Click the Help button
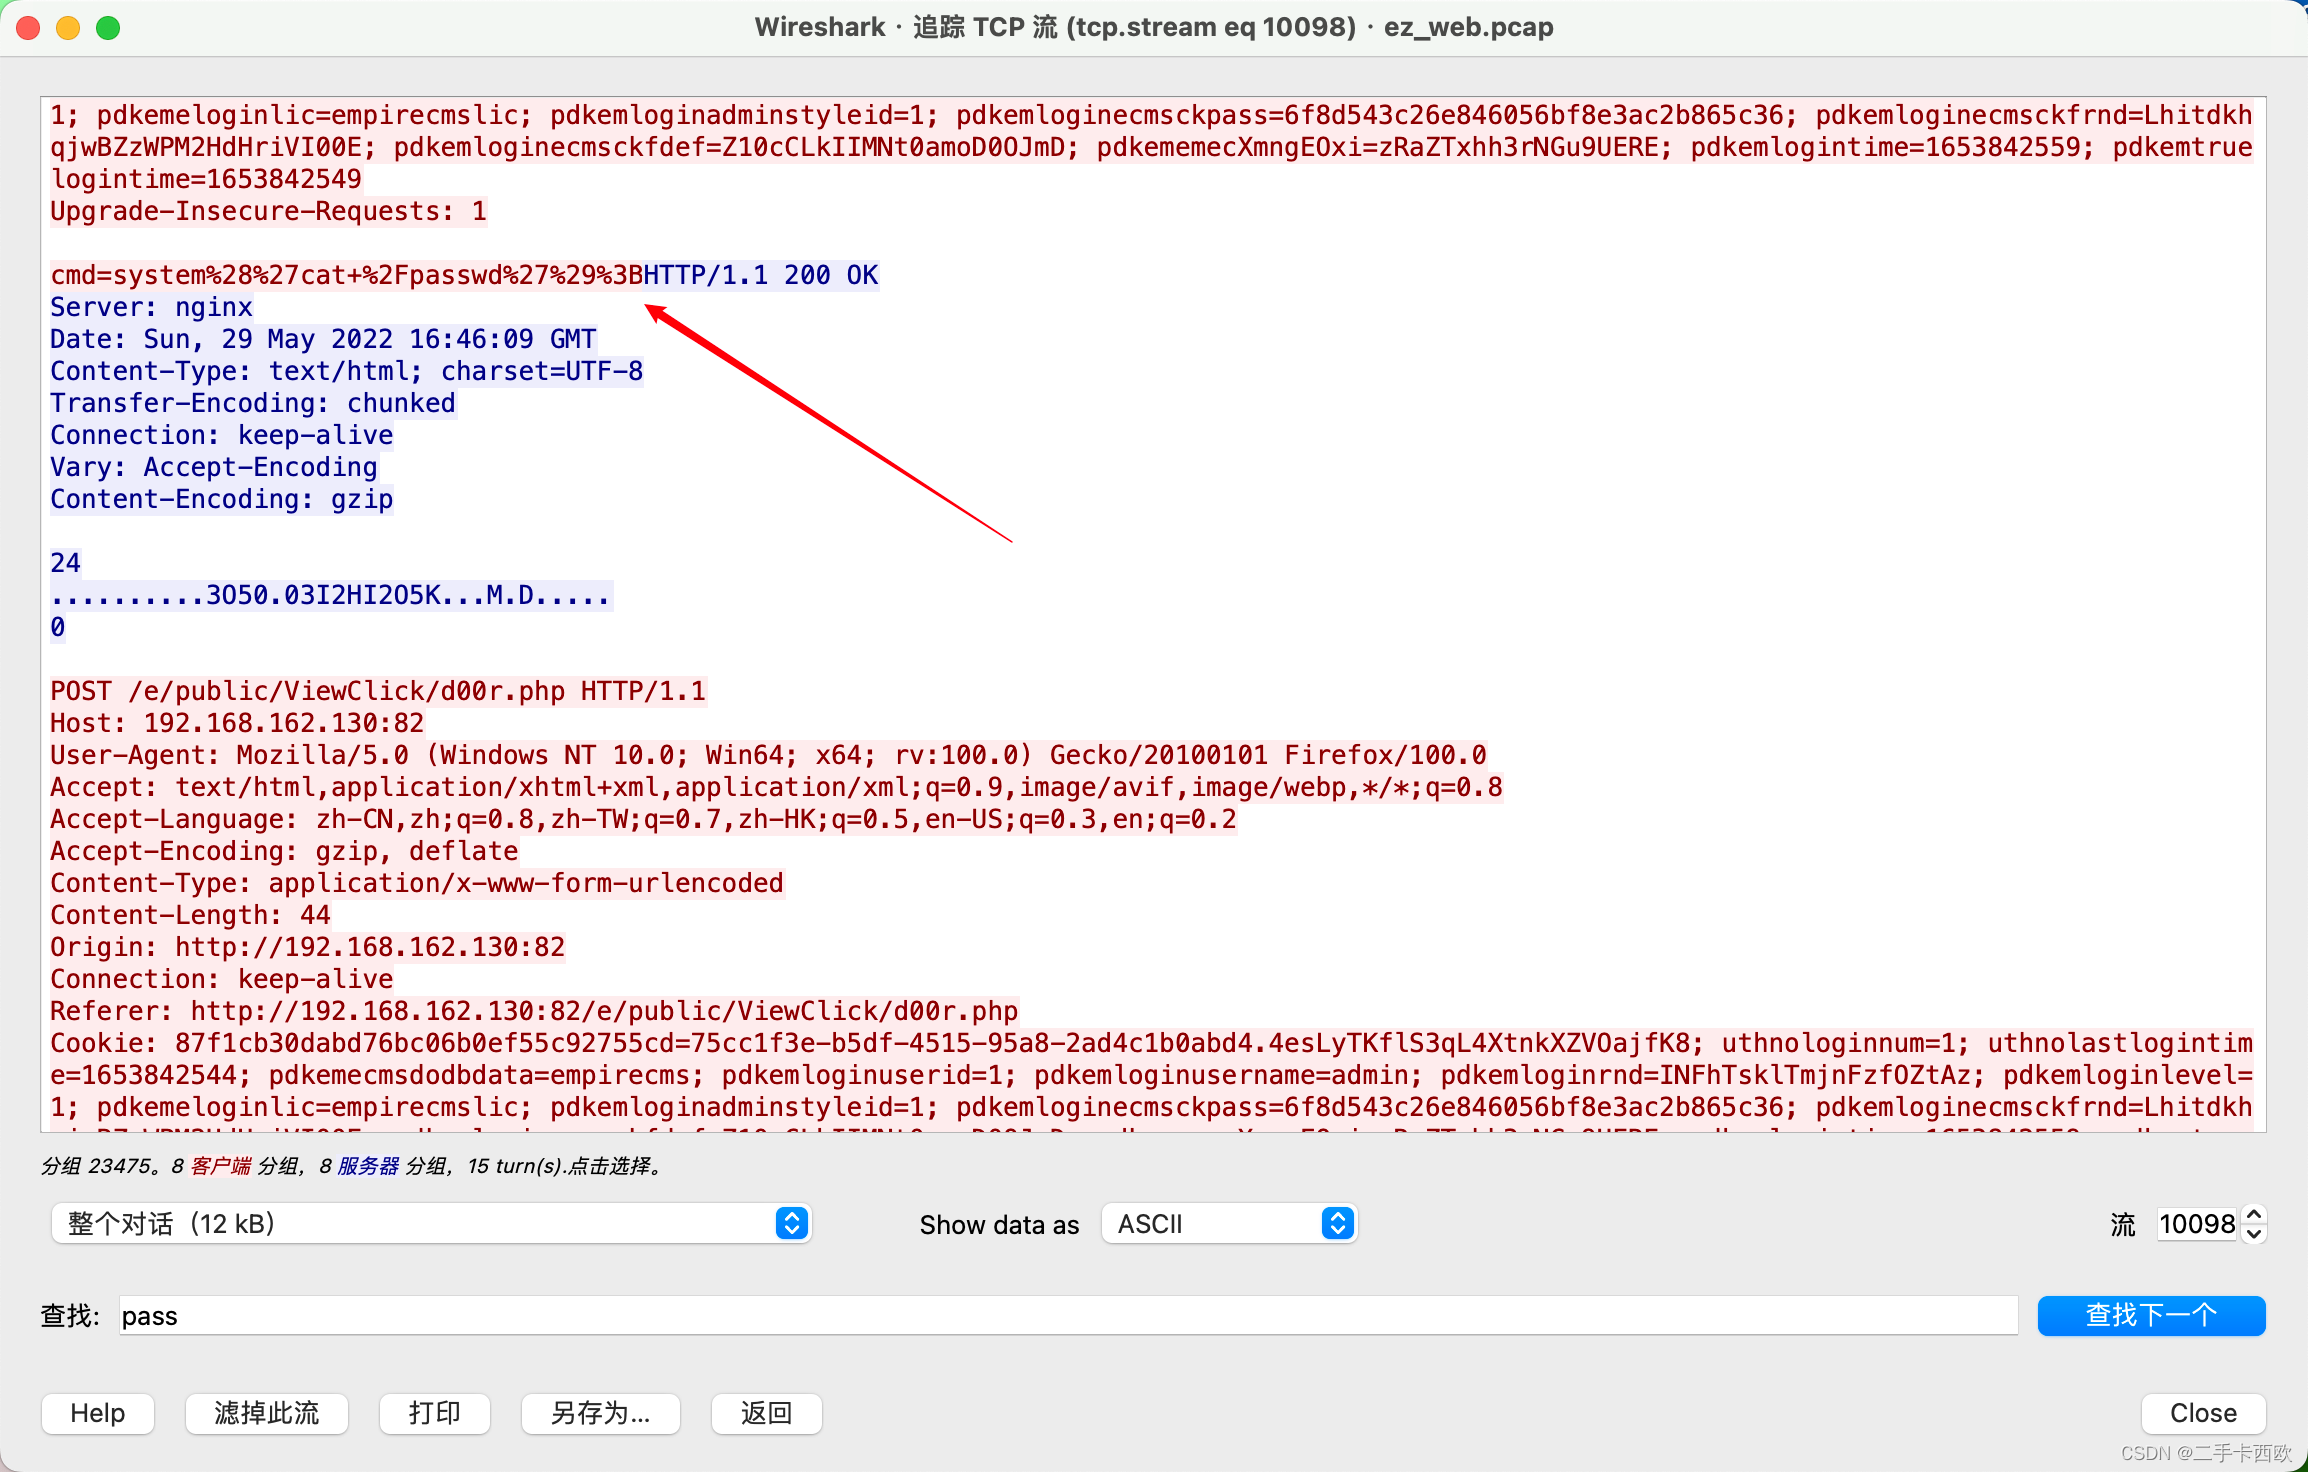The height and width of the screenshot is (1472, 2308). pyautogui.click(x=98, y=1413)
